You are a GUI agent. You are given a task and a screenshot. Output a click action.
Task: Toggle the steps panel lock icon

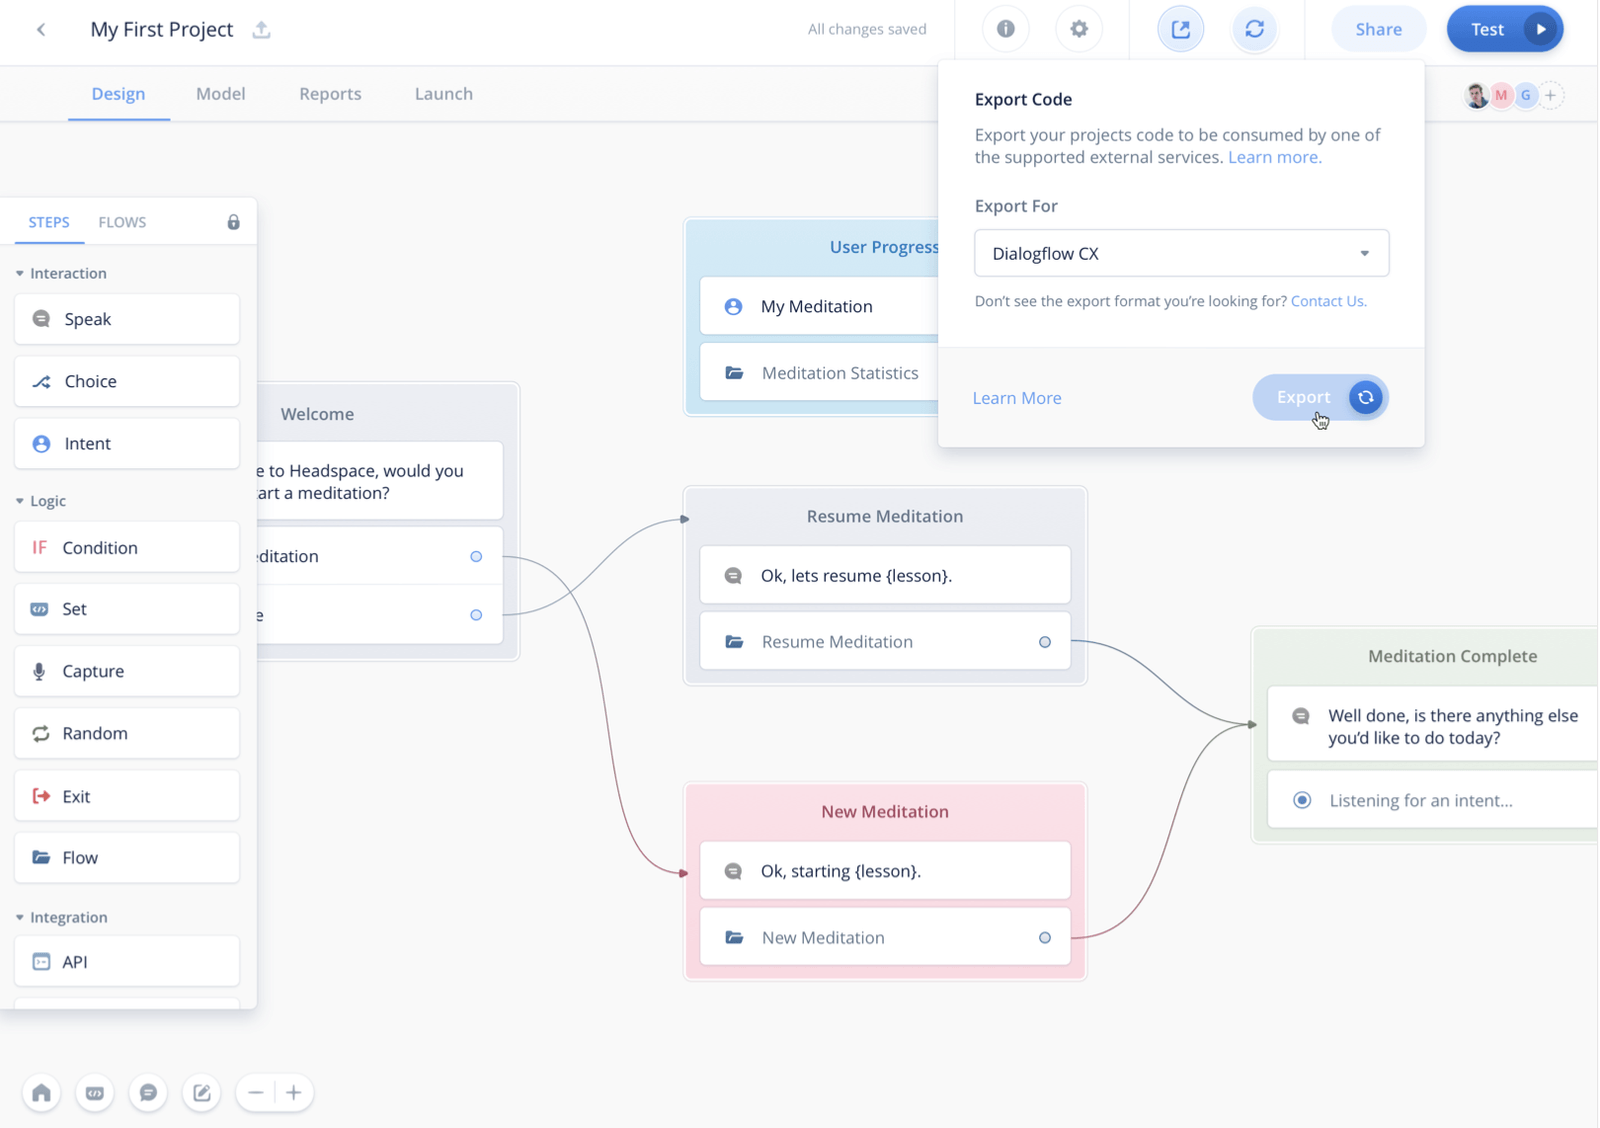233,222
